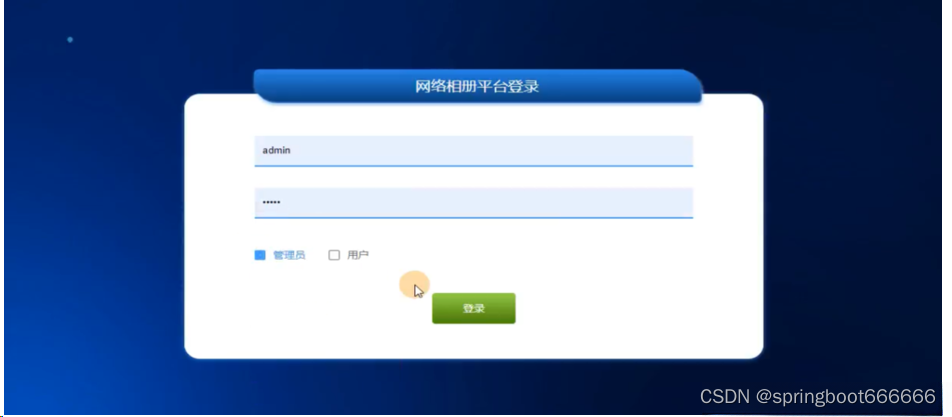
Task: Click the 网络相册平台登录 header title
Action: (x=477, y=86)
